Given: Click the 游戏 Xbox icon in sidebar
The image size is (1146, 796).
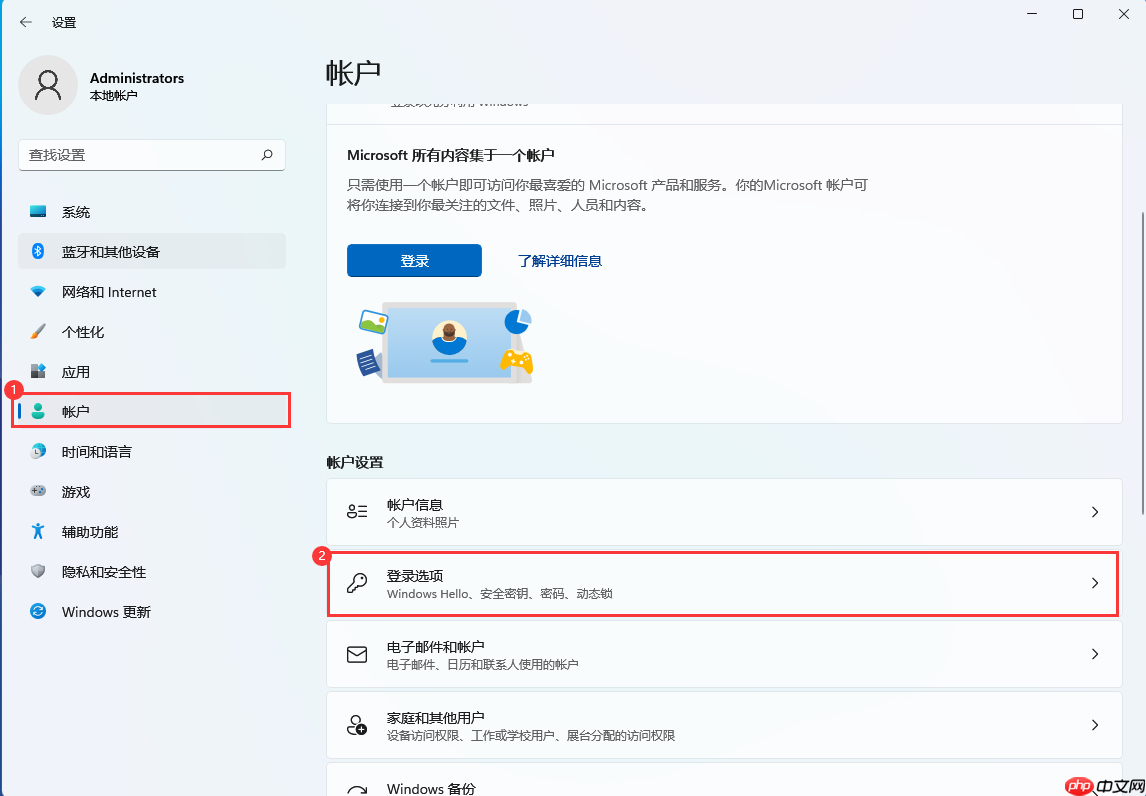Looking at the screenshot, I should [36, 491].
